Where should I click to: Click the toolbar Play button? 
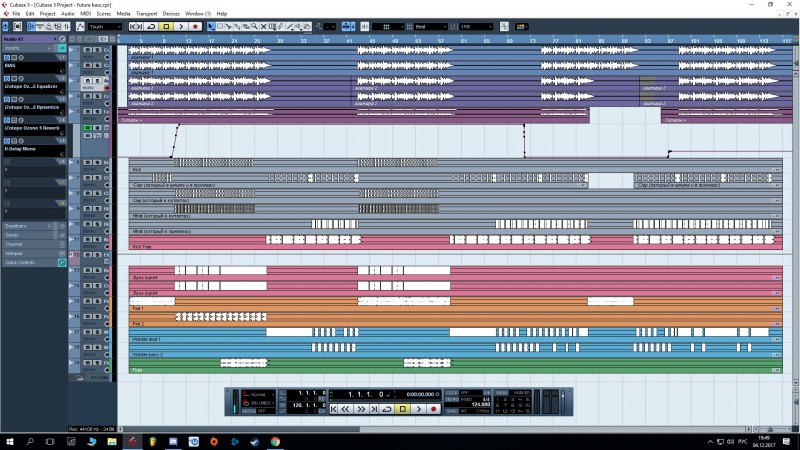(181, 27)
